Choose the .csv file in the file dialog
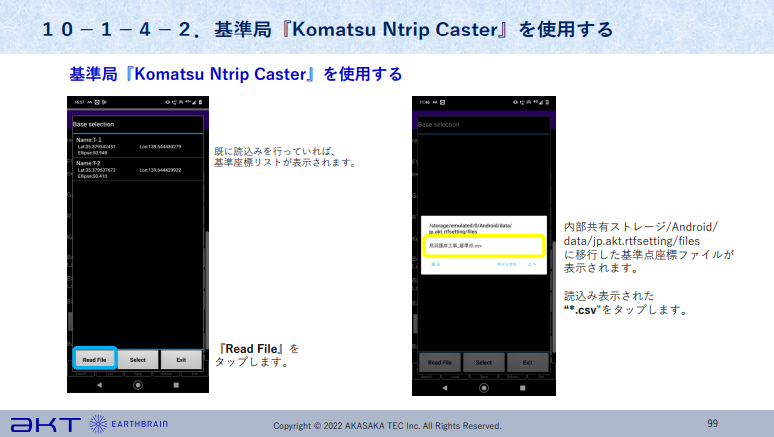The image size is (774, 437). click(484, 246)
